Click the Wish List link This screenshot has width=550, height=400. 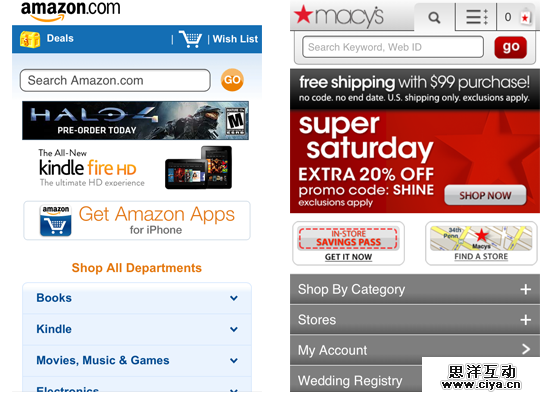[235, 39]
